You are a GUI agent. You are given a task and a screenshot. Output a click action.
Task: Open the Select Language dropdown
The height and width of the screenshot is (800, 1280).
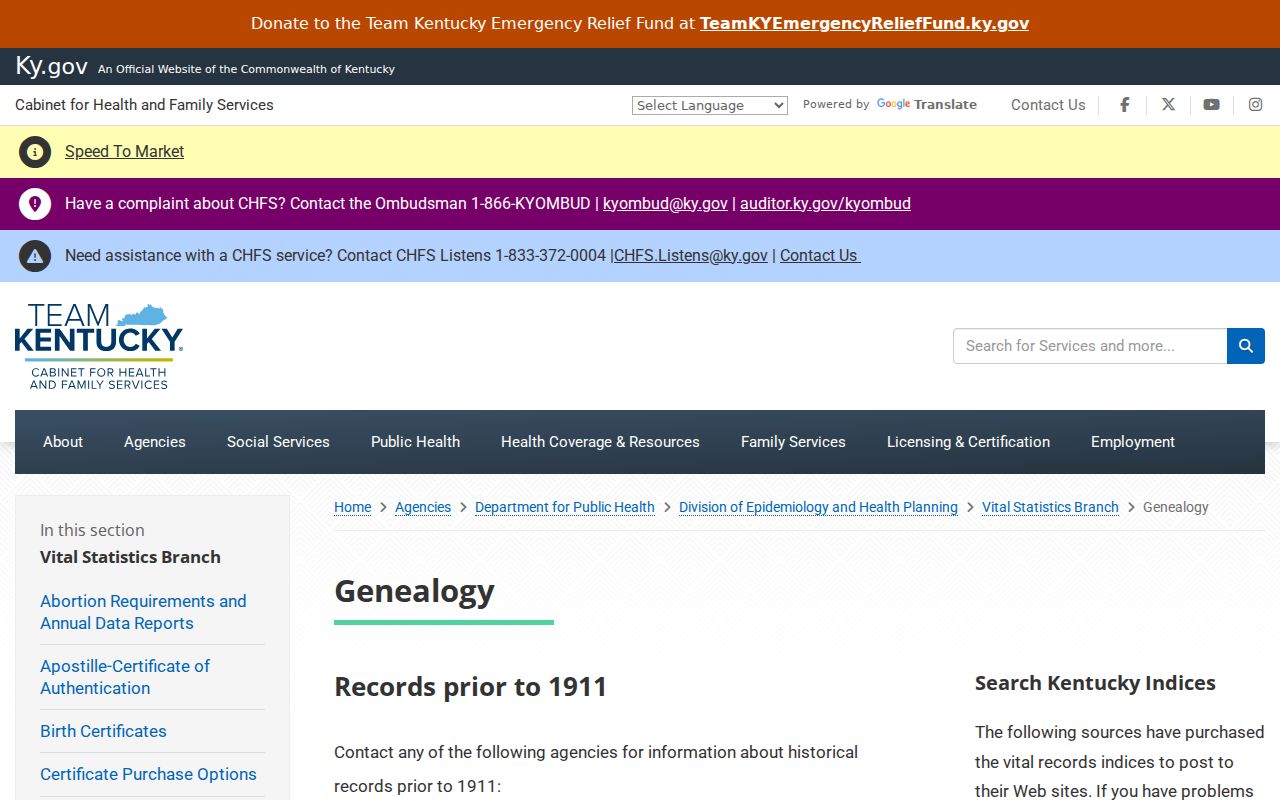tap(710, 105)
